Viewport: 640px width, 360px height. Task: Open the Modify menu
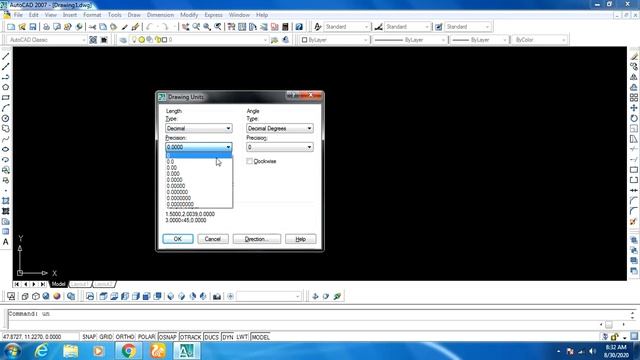[189, 15]
